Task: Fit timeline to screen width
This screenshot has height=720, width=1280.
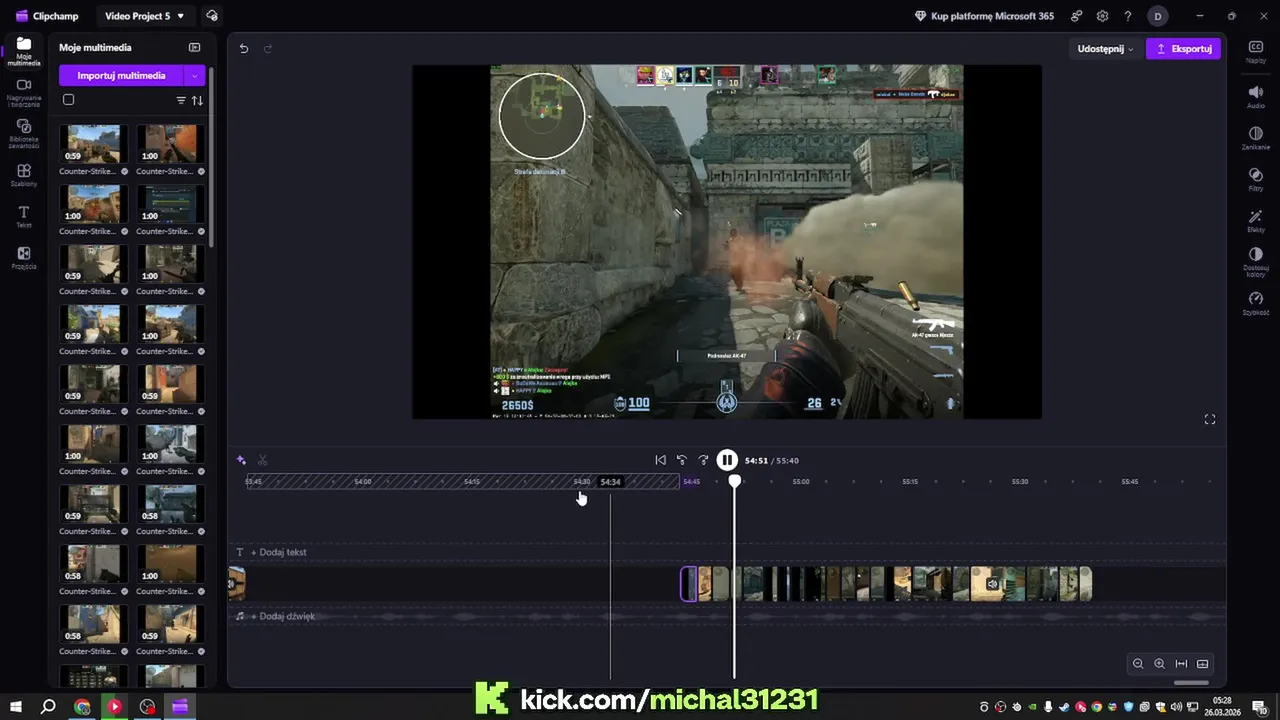Action: point(1181,664)
